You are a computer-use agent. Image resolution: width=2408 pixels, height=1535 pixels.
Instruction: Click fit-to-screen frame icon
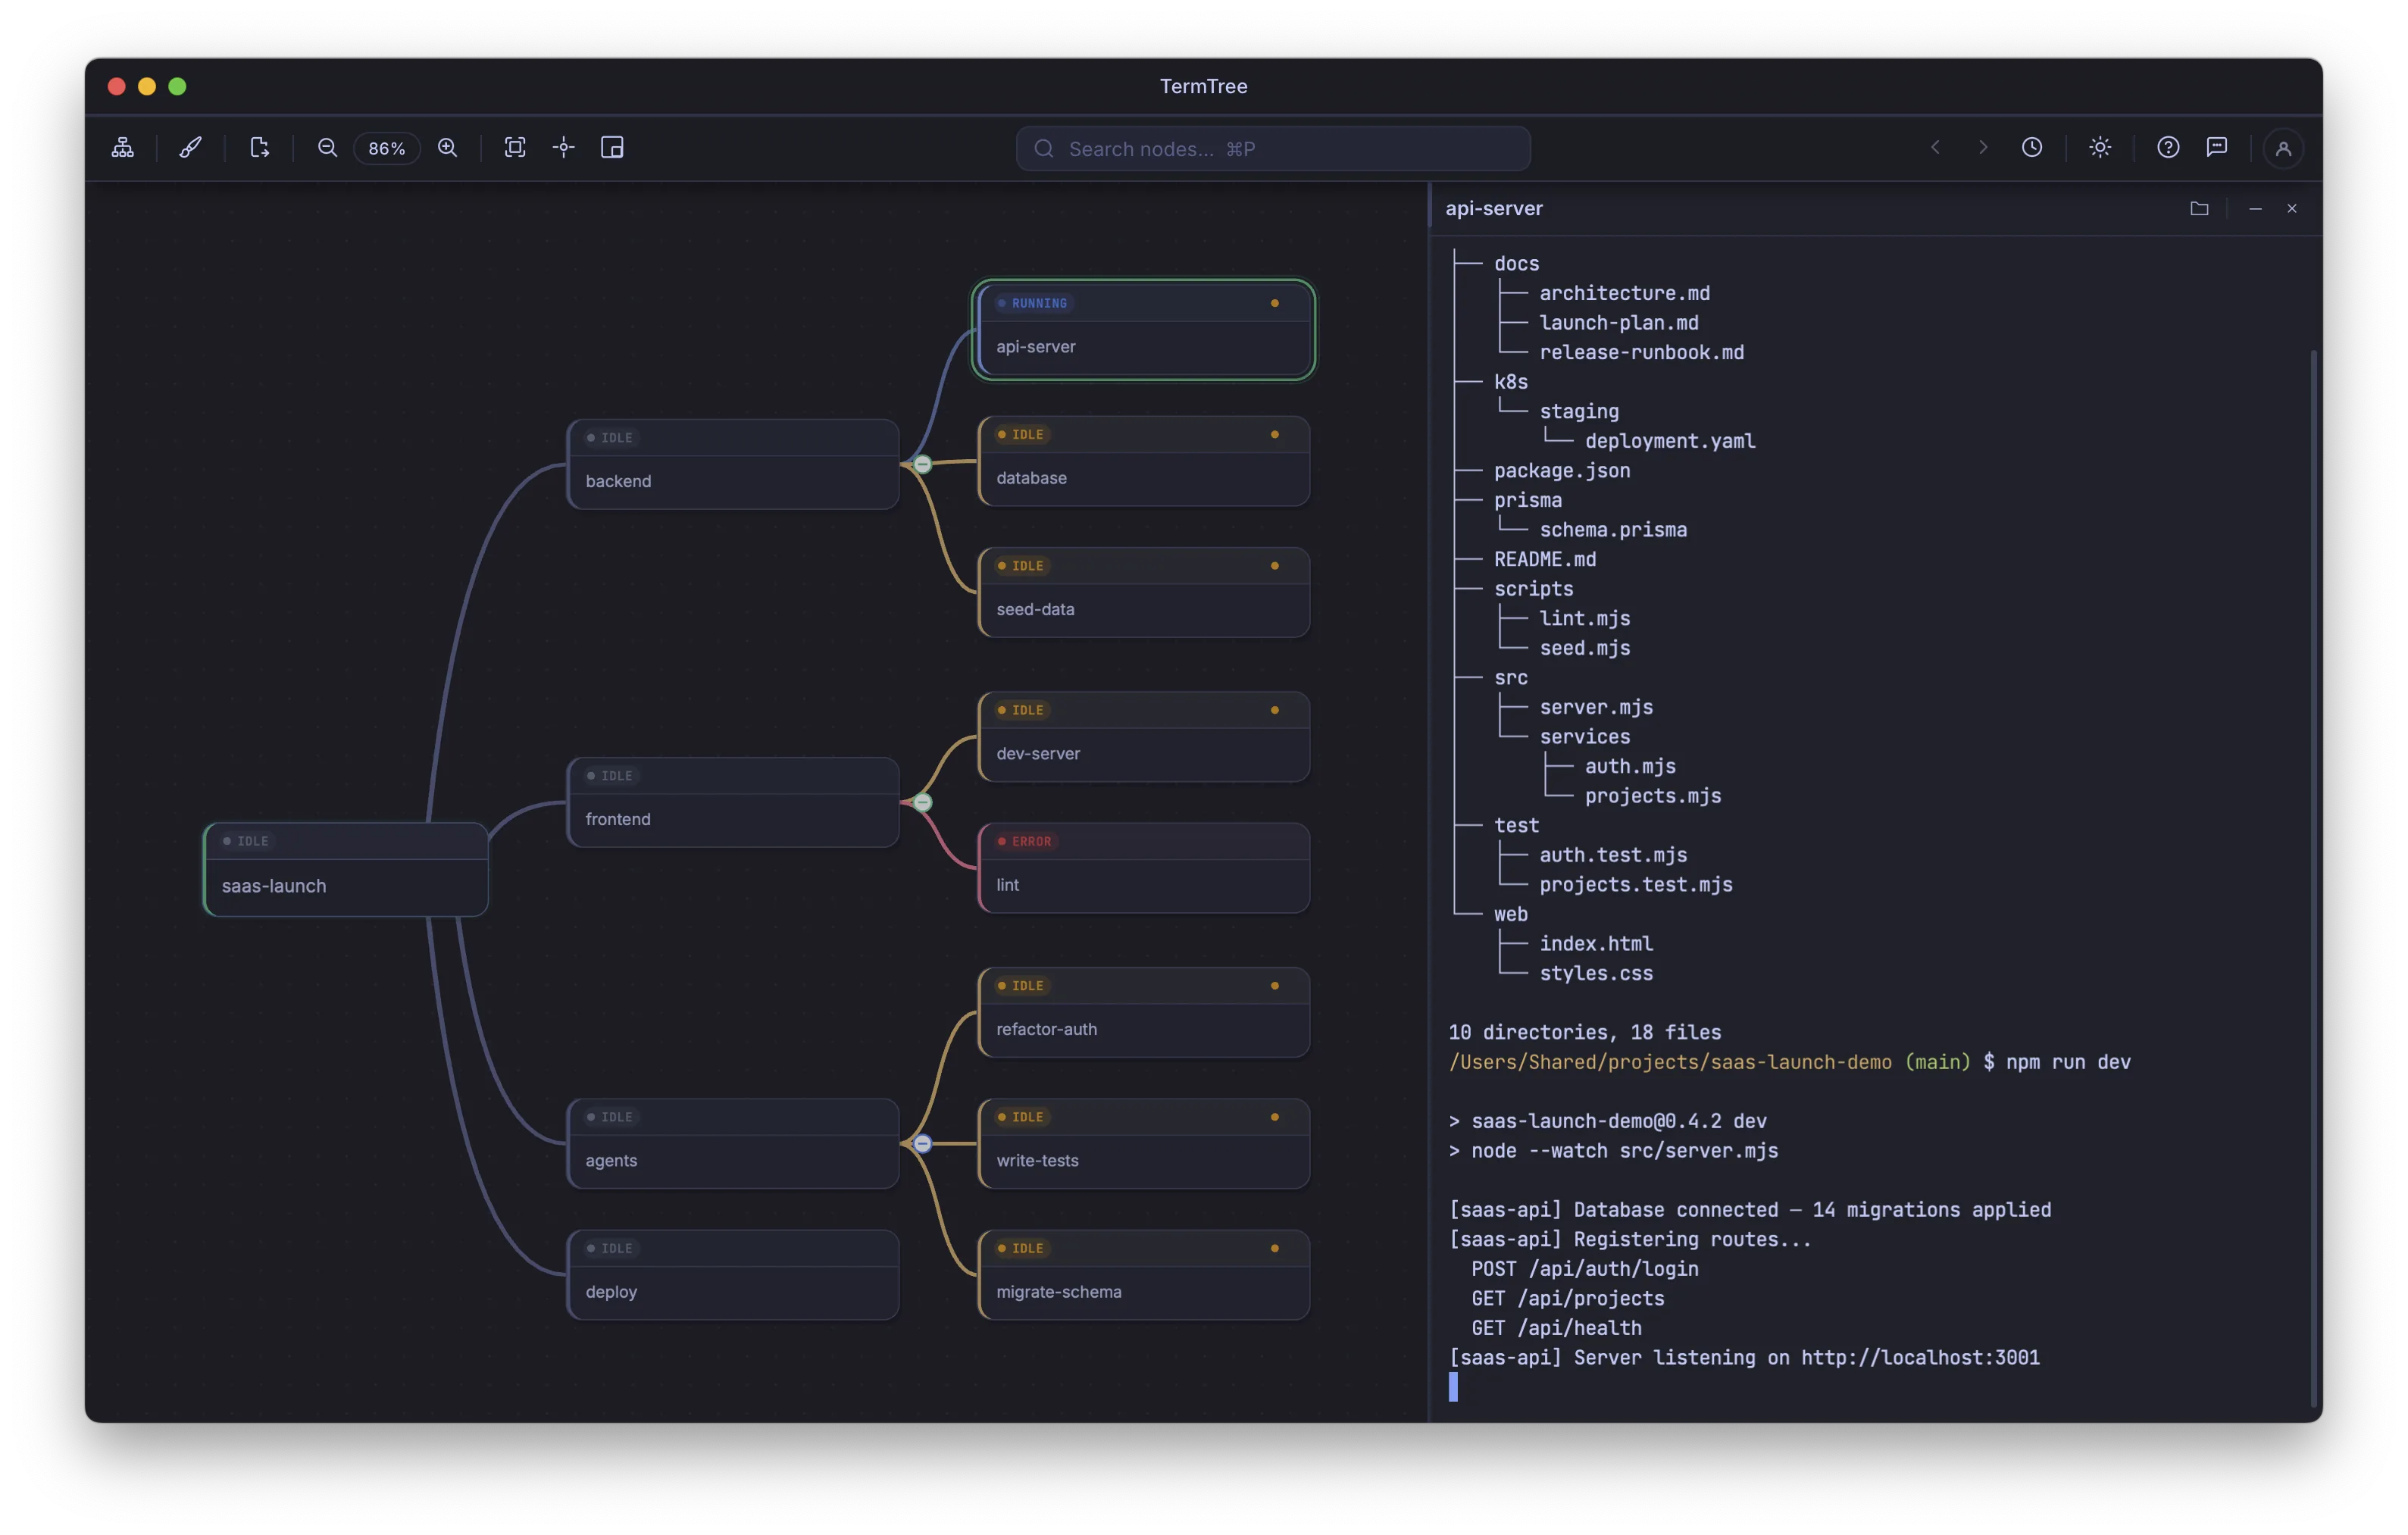point(515,148)
